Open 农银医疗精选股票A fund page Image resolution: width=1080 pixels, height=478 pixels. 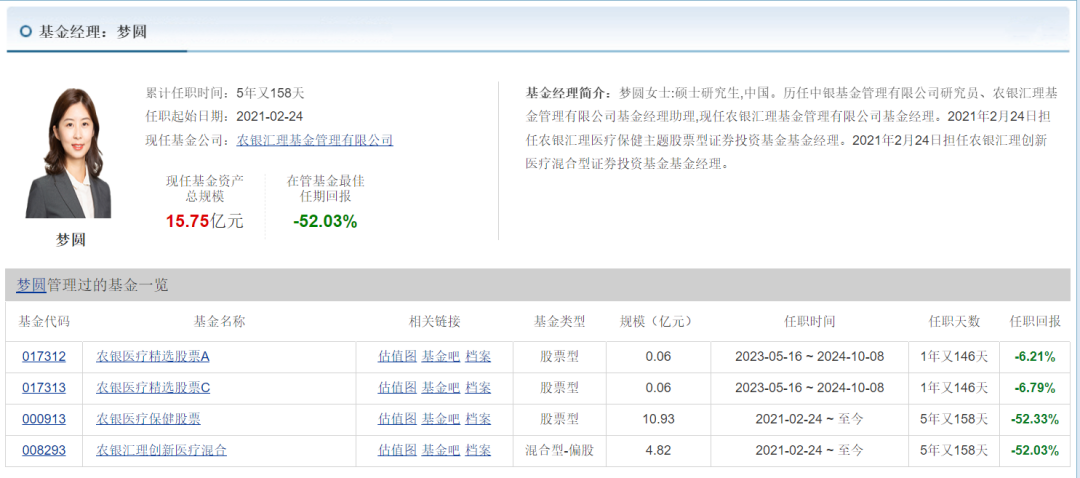click(x=152, y=357)
